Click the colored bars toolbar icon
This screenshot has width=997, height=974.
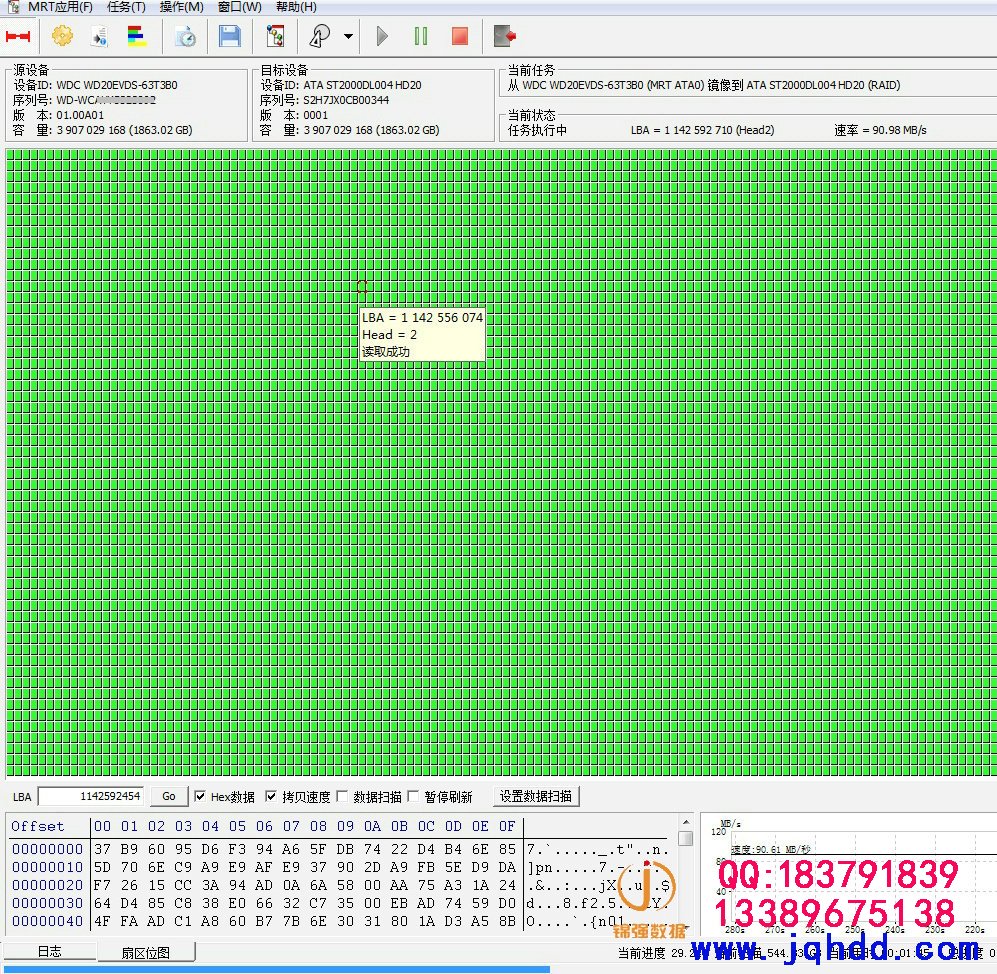pos(137,37)
